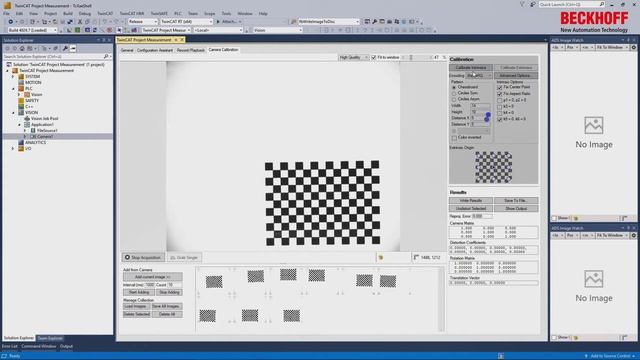Click the search magnifier in Solution Explorer
The image size is (640, 360).
tap(106, 56)
